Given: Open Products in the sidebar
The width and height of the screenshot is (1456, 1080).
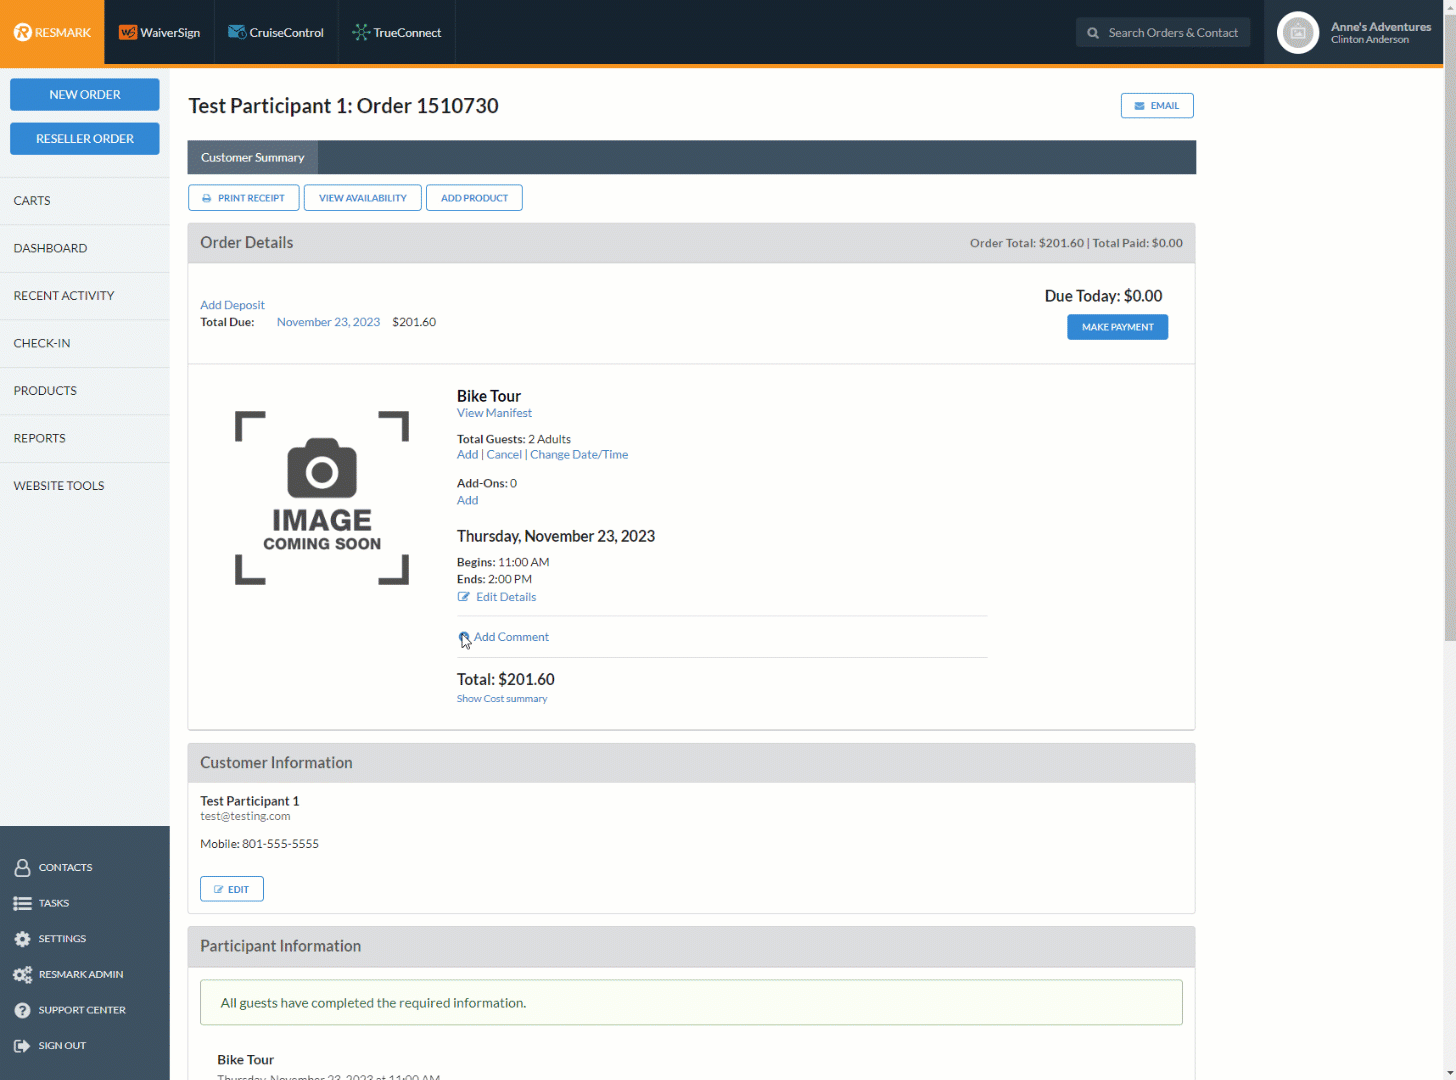Looking at the screenshot, I should [85, 390].
